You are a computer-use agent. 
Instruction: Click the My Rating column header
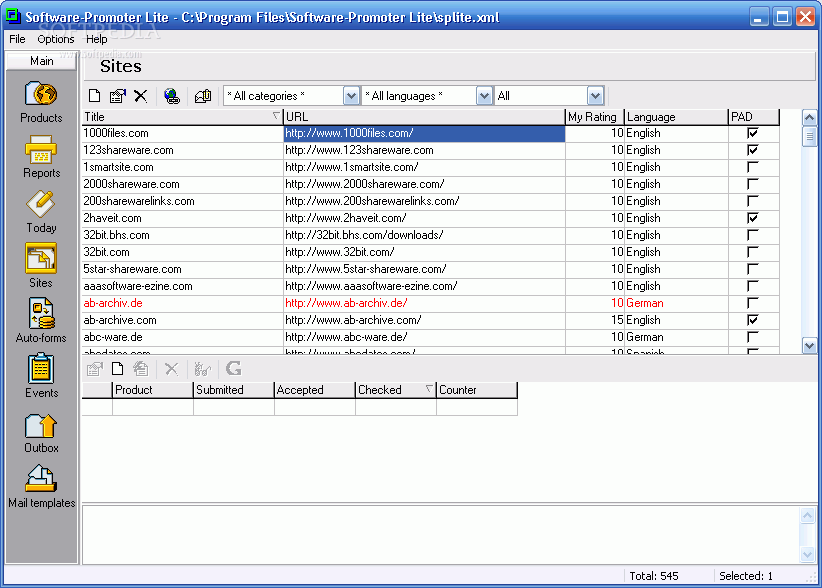pyautogui.click(x=594, y=117)
